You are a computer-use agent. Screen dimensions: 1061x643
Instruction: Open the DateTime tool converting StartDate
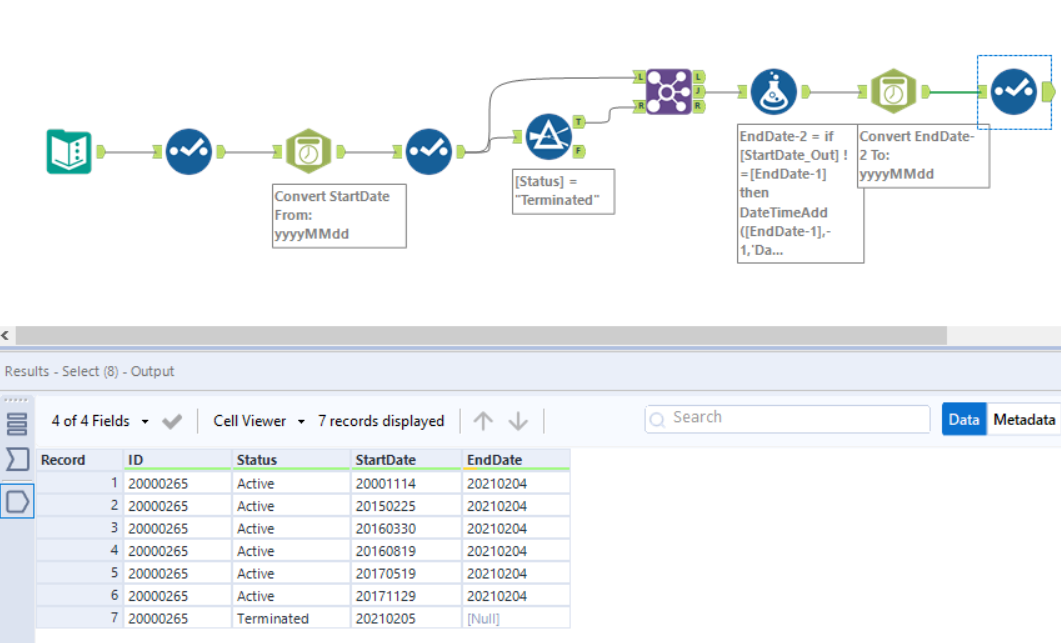click(x=308, y=150)
